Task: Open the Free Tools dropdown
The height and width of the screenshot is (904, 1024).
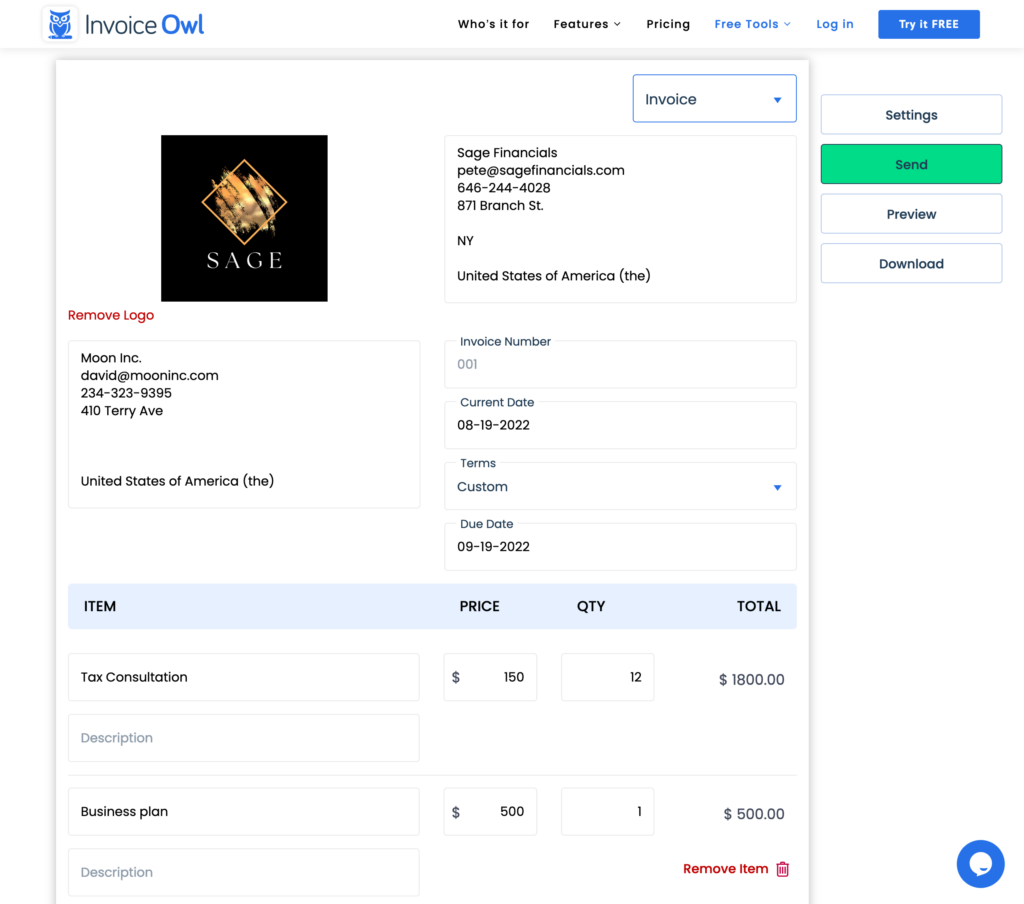Action: point(752,24)
